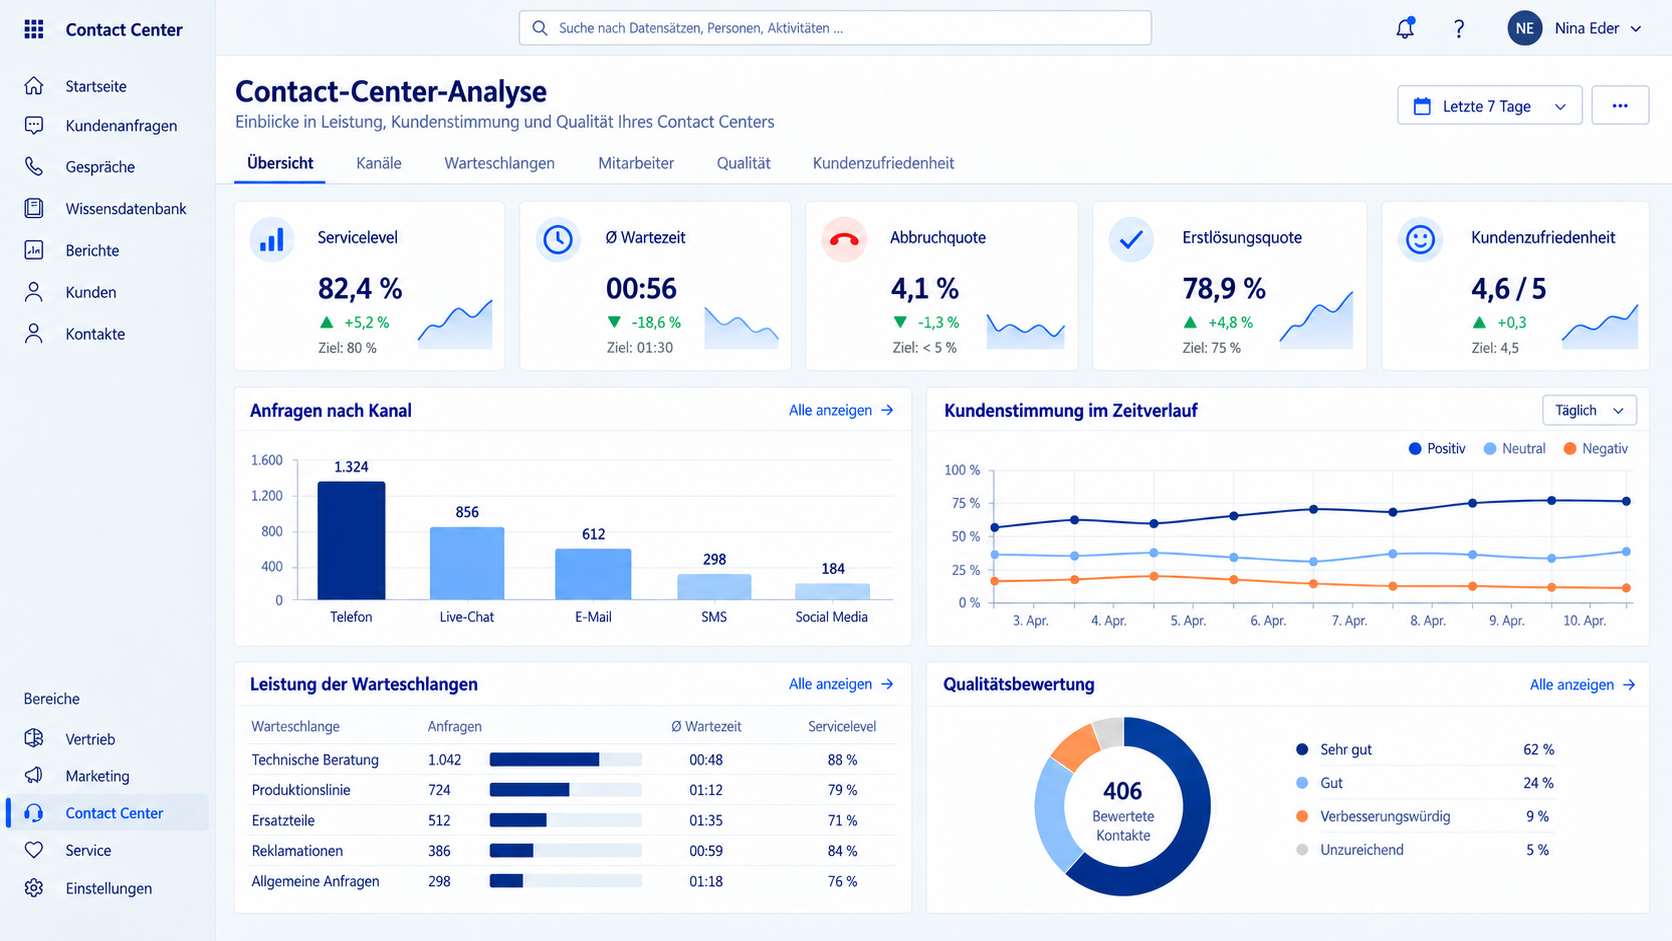Switch to the Mitarbeiter tab
This screenshot has height=941, width=1672.
(636, 163)
